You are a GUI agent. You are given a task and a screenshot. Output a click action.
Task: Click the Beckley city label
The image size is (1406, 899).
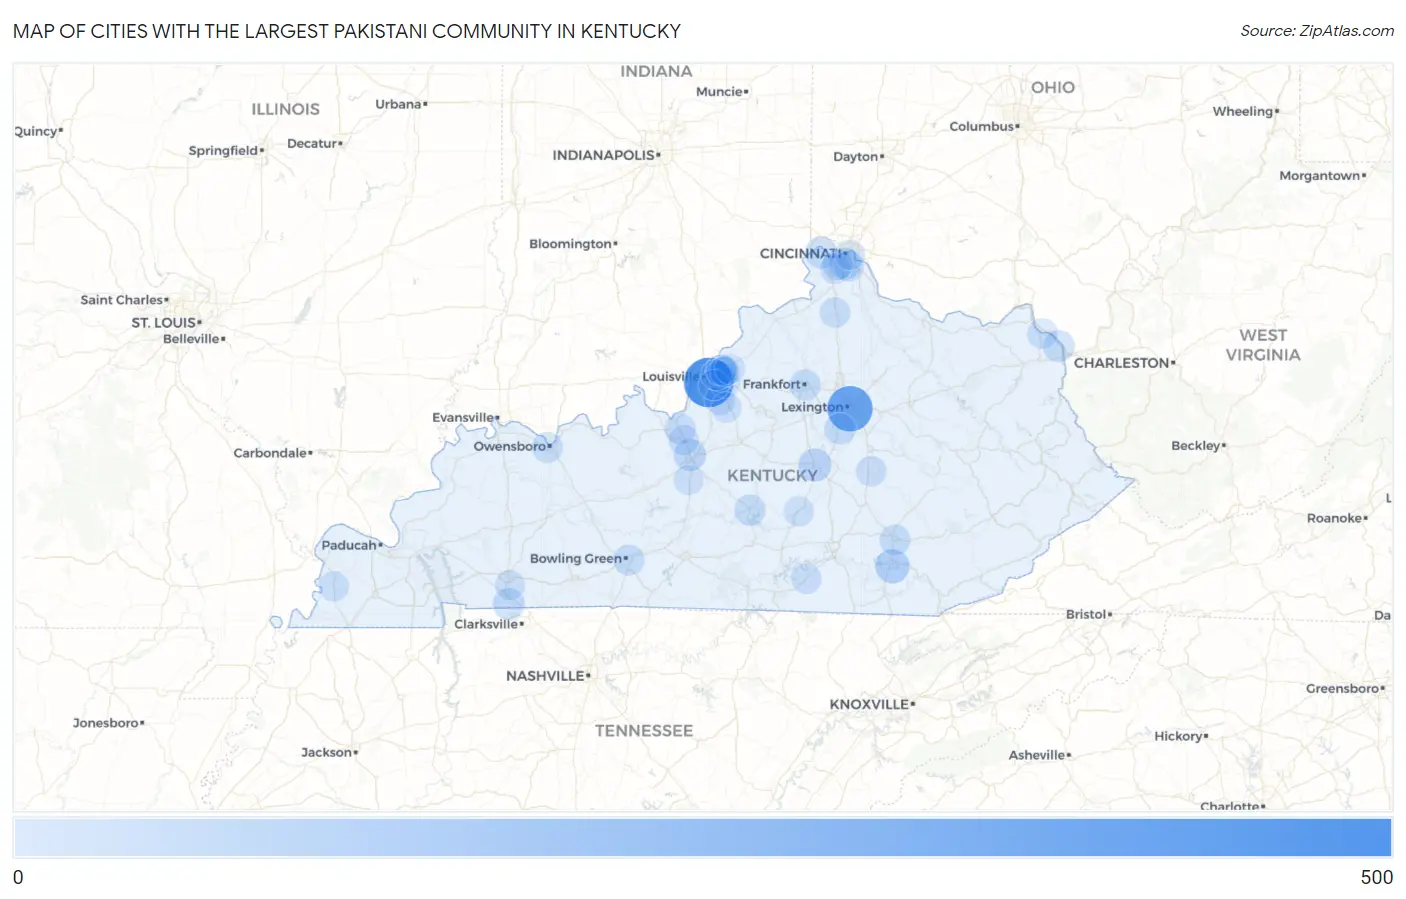click(1196, 446)
